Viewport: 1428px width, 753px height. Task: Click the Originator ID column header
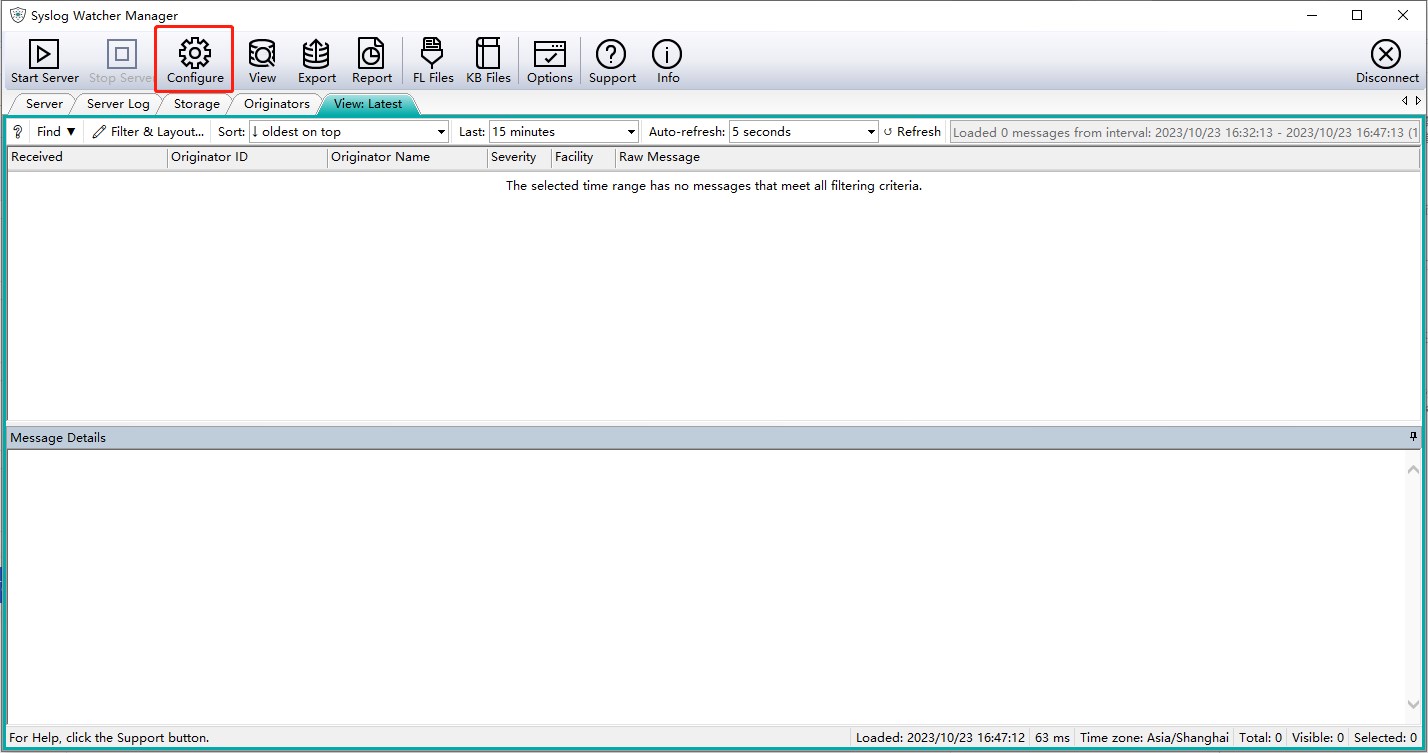pyautogui.click(x=247, y=157)
